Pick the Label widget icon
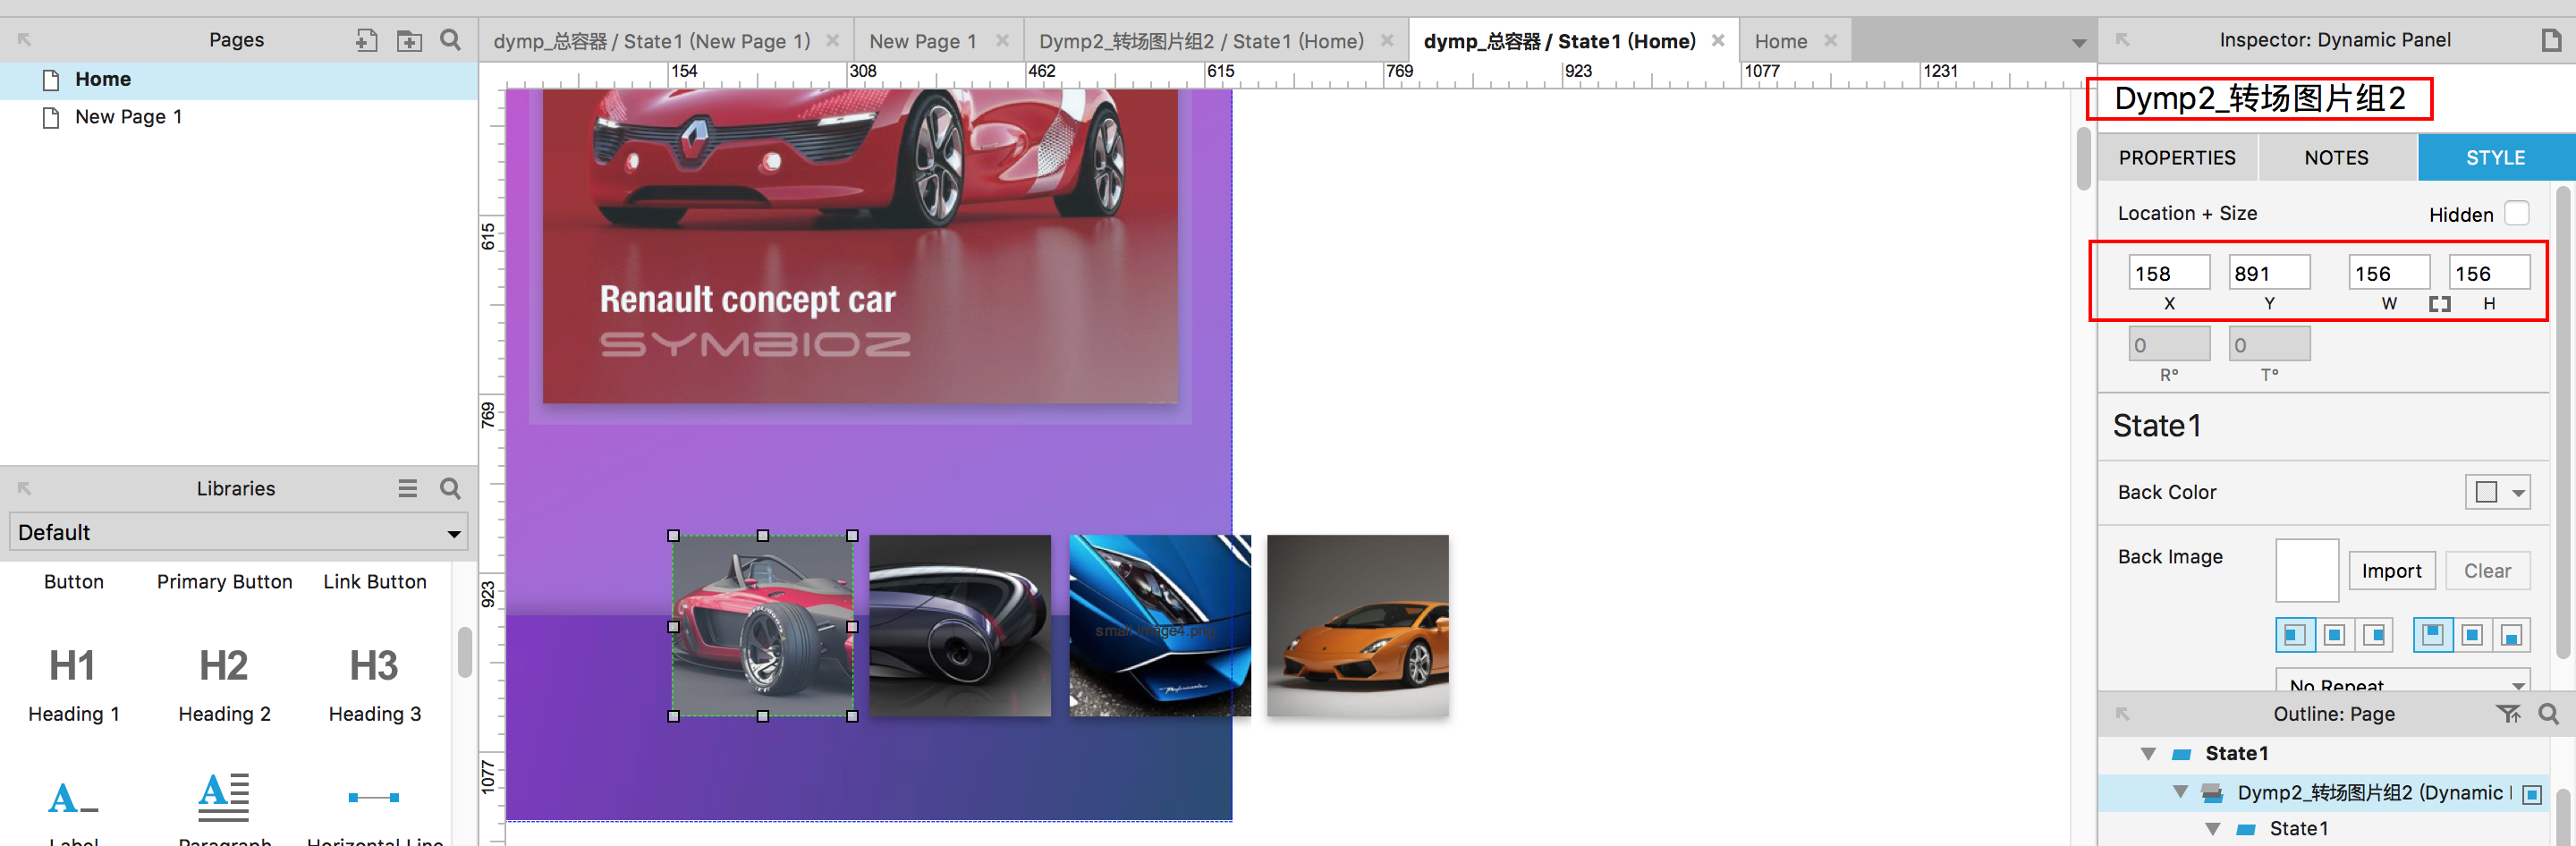This screenshot has width=2576, height=846. click(x=73, y=798)
